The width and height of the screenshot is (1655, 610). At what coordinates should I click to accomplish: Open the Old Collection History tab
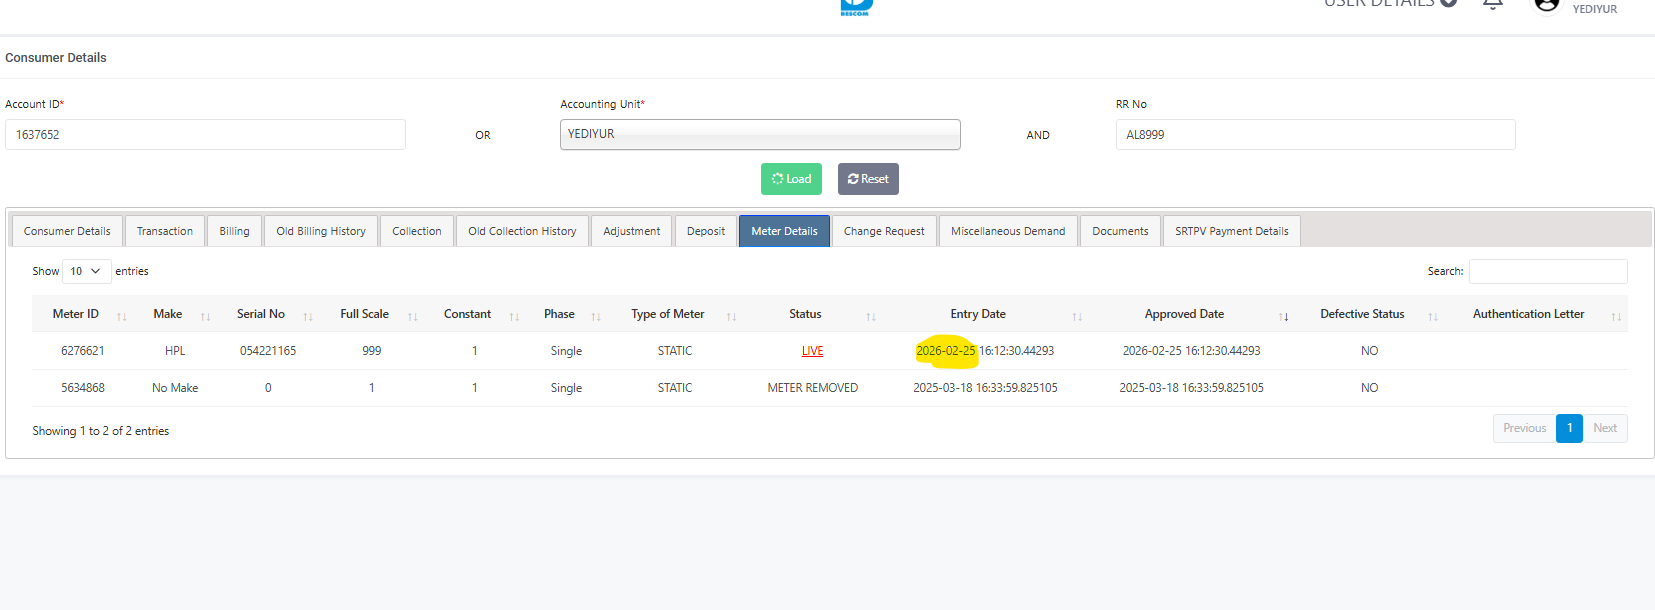point(522,231)
